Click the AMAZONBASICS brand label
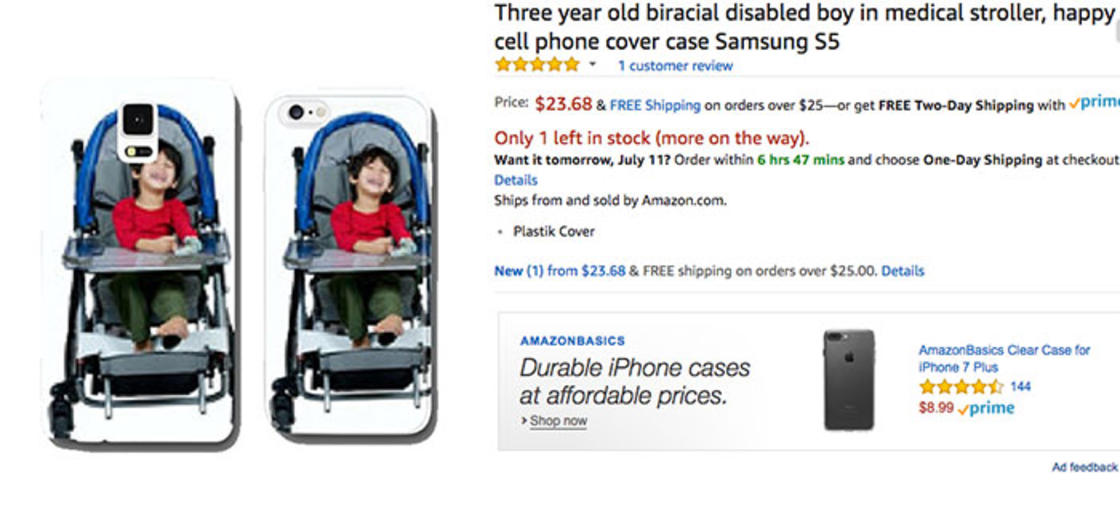 [x=572, y=341]
